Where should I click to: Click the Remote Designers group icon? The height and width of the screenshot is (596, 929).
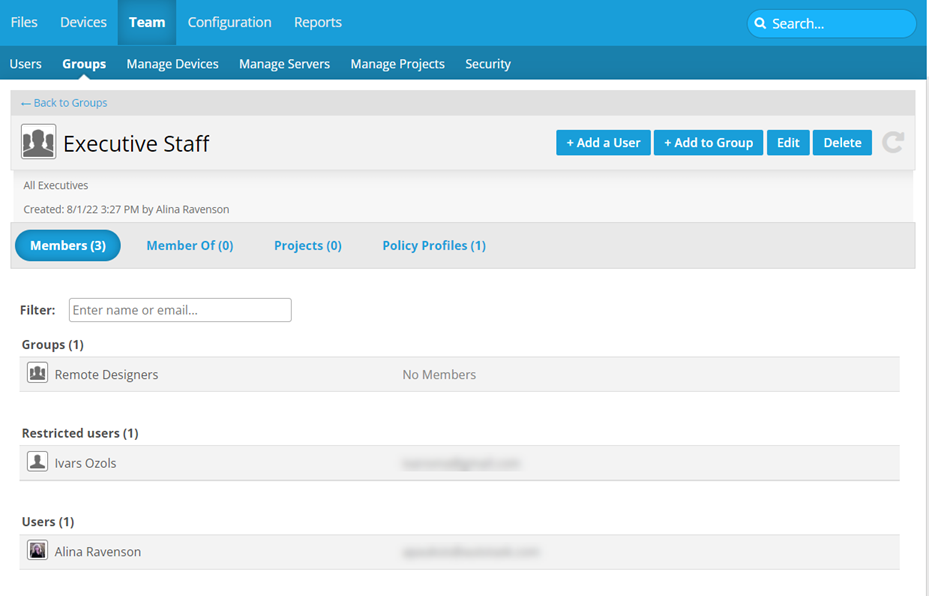point(37,374)
